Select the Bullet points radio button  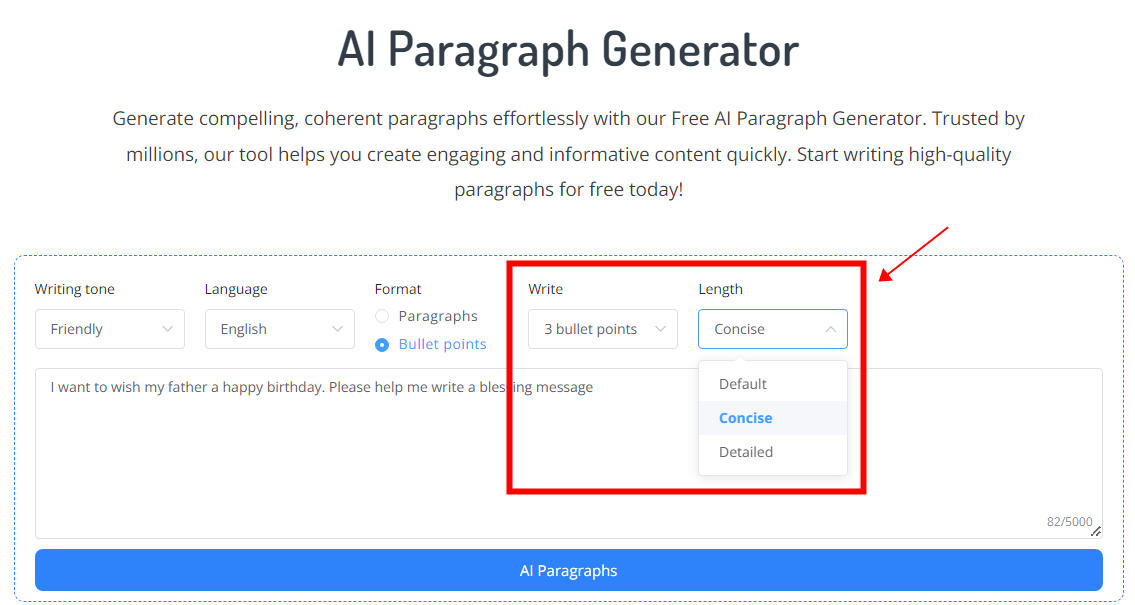(x=382, y=345)
